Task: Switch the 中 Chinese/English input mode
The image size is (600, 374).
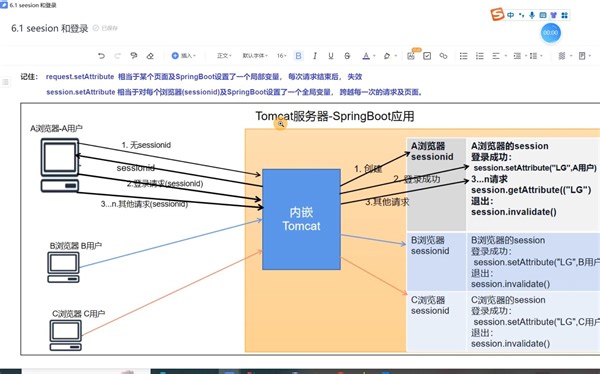Action: pos(510,15)
